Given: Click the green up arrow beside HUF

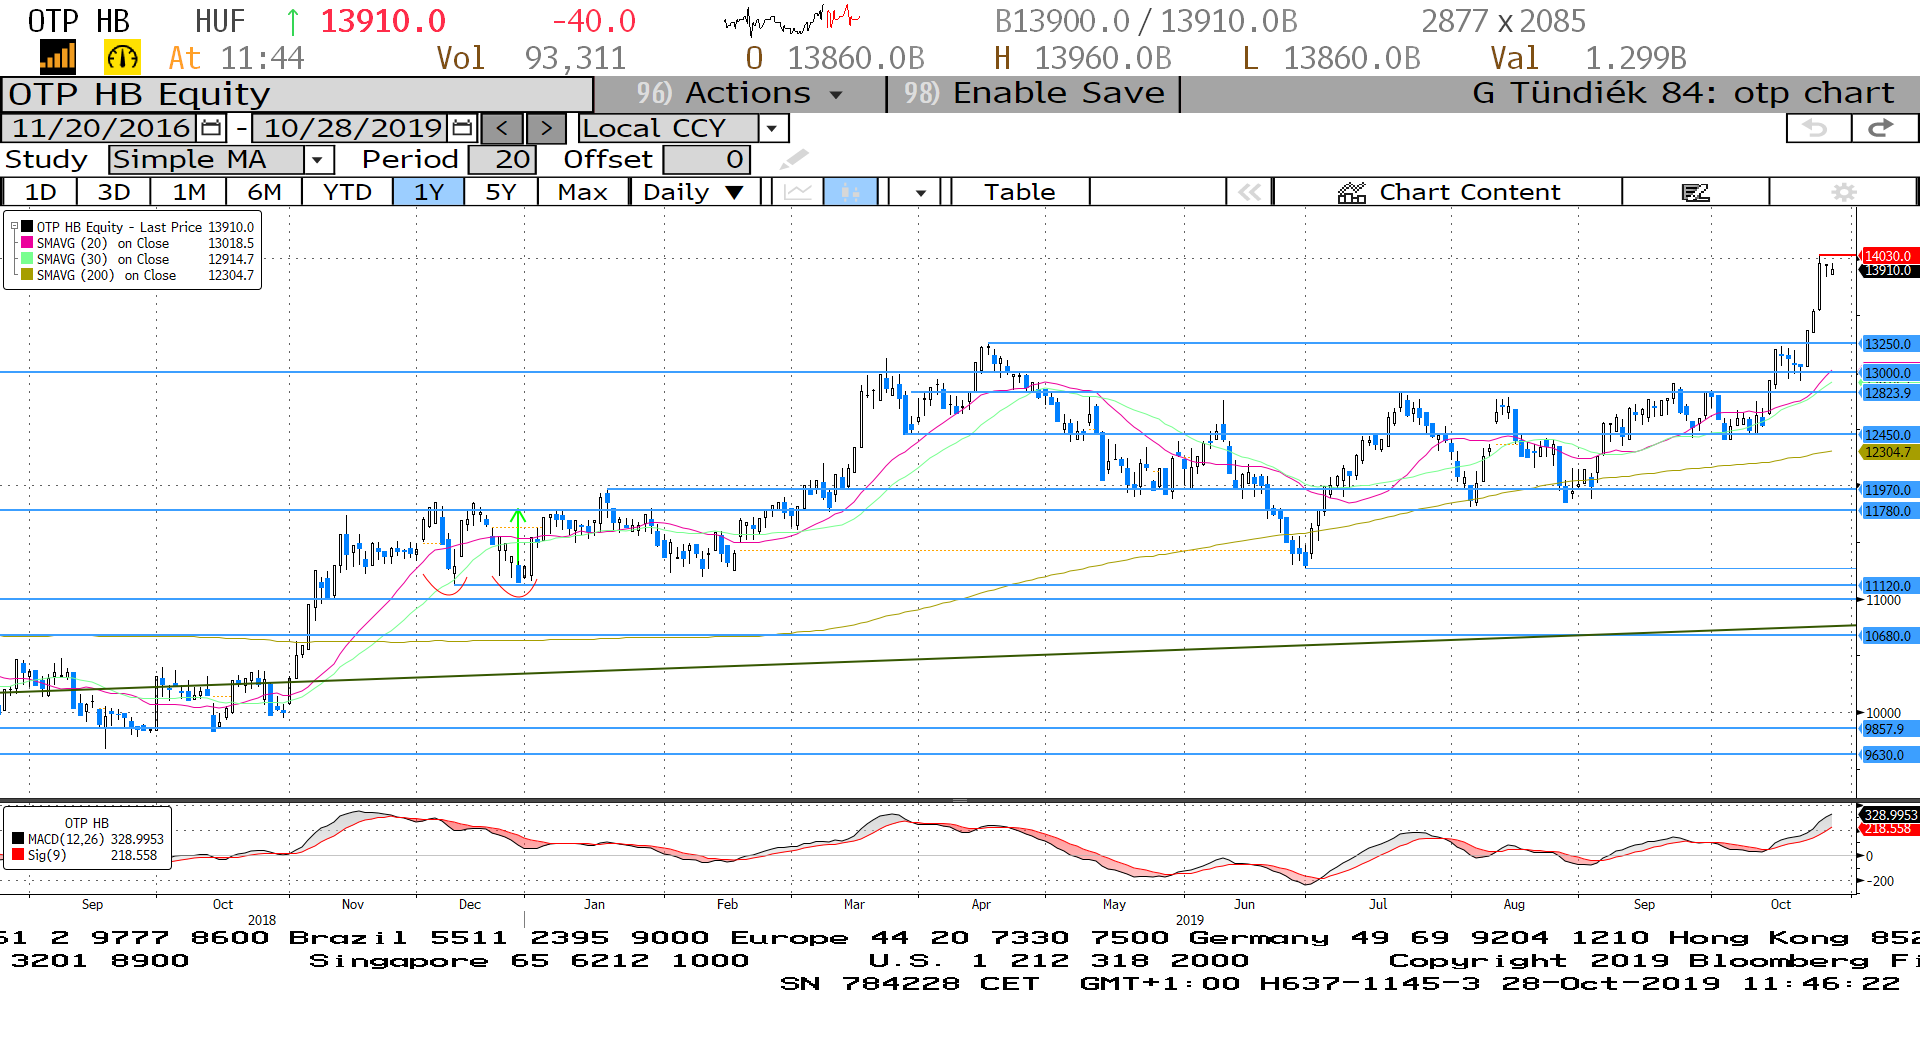Looking at the screenshot, I should tap(292, 21).
